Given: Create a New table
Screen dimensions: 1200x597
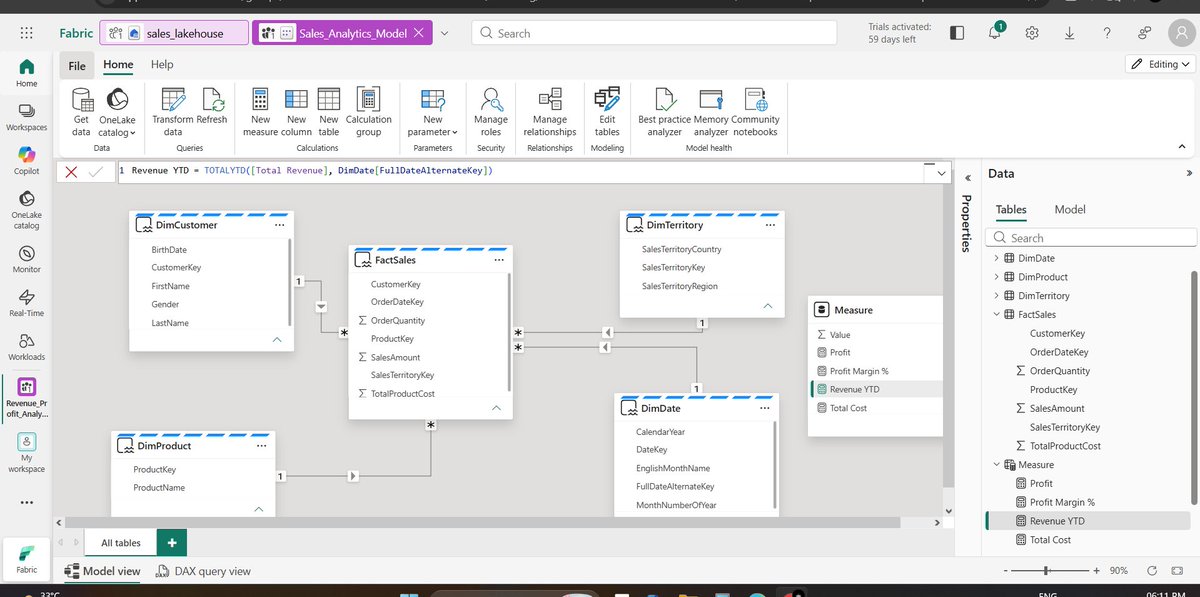Looking at the screenshot, I should (x=329, y=112).
